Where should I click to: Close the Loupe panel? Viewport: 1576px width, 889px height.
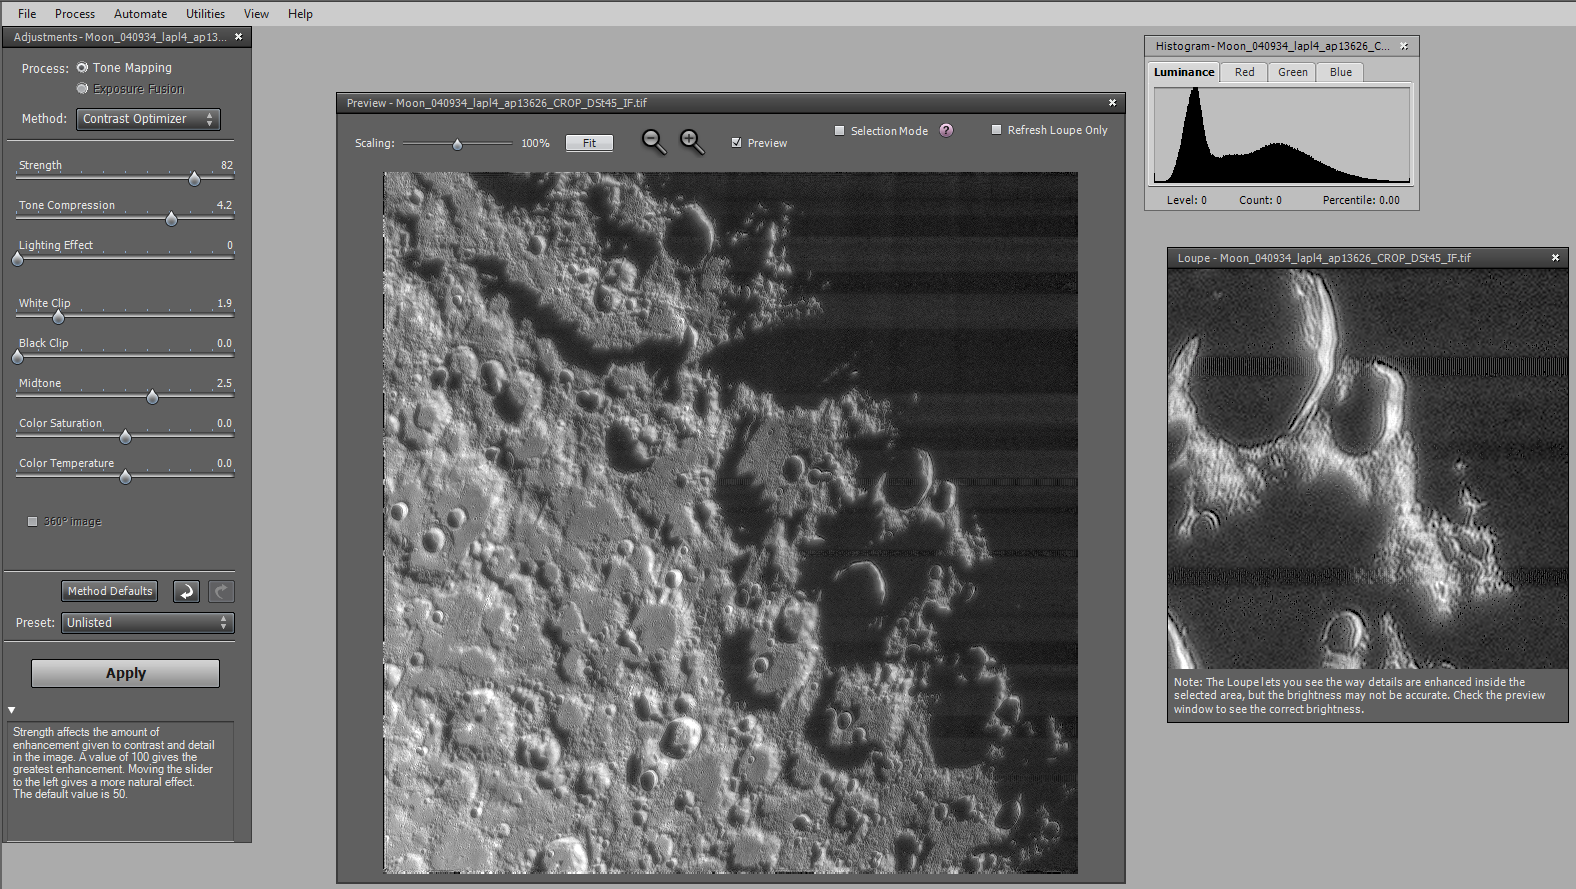pos(1555,258)
